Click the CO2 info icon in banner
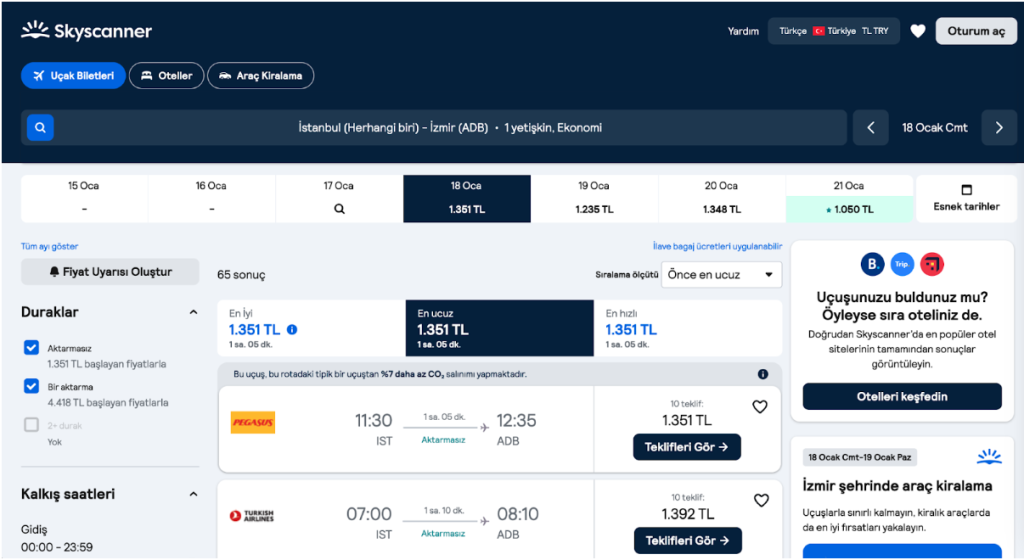This screenshot has width=1024, height=560. pos(762,374)
